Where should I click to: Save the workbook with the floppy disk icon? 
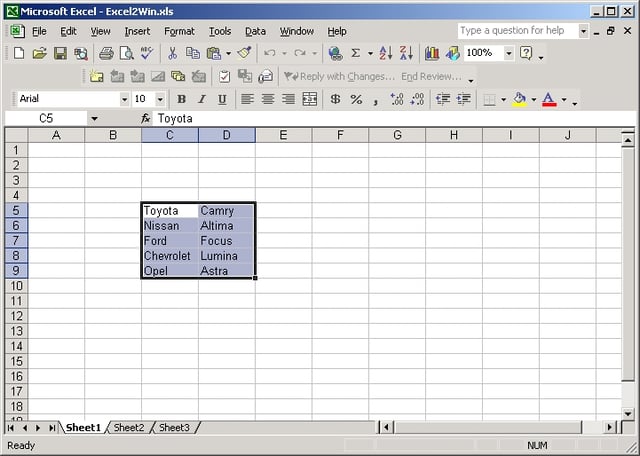[x=60, y=53]
